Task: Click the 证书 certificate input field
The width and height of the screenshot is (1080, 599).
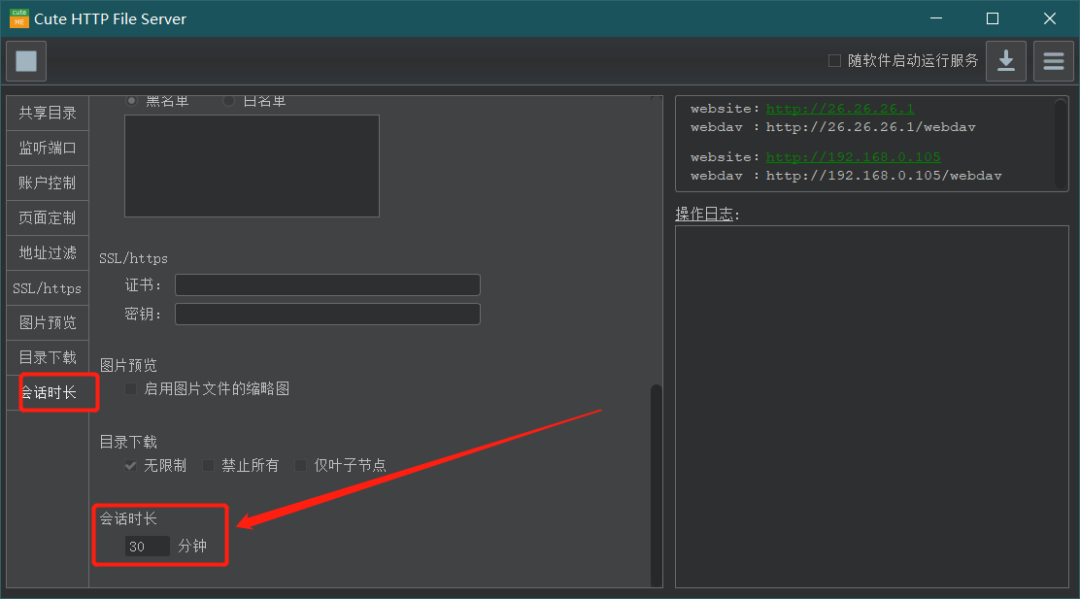Action: point(327,285)
